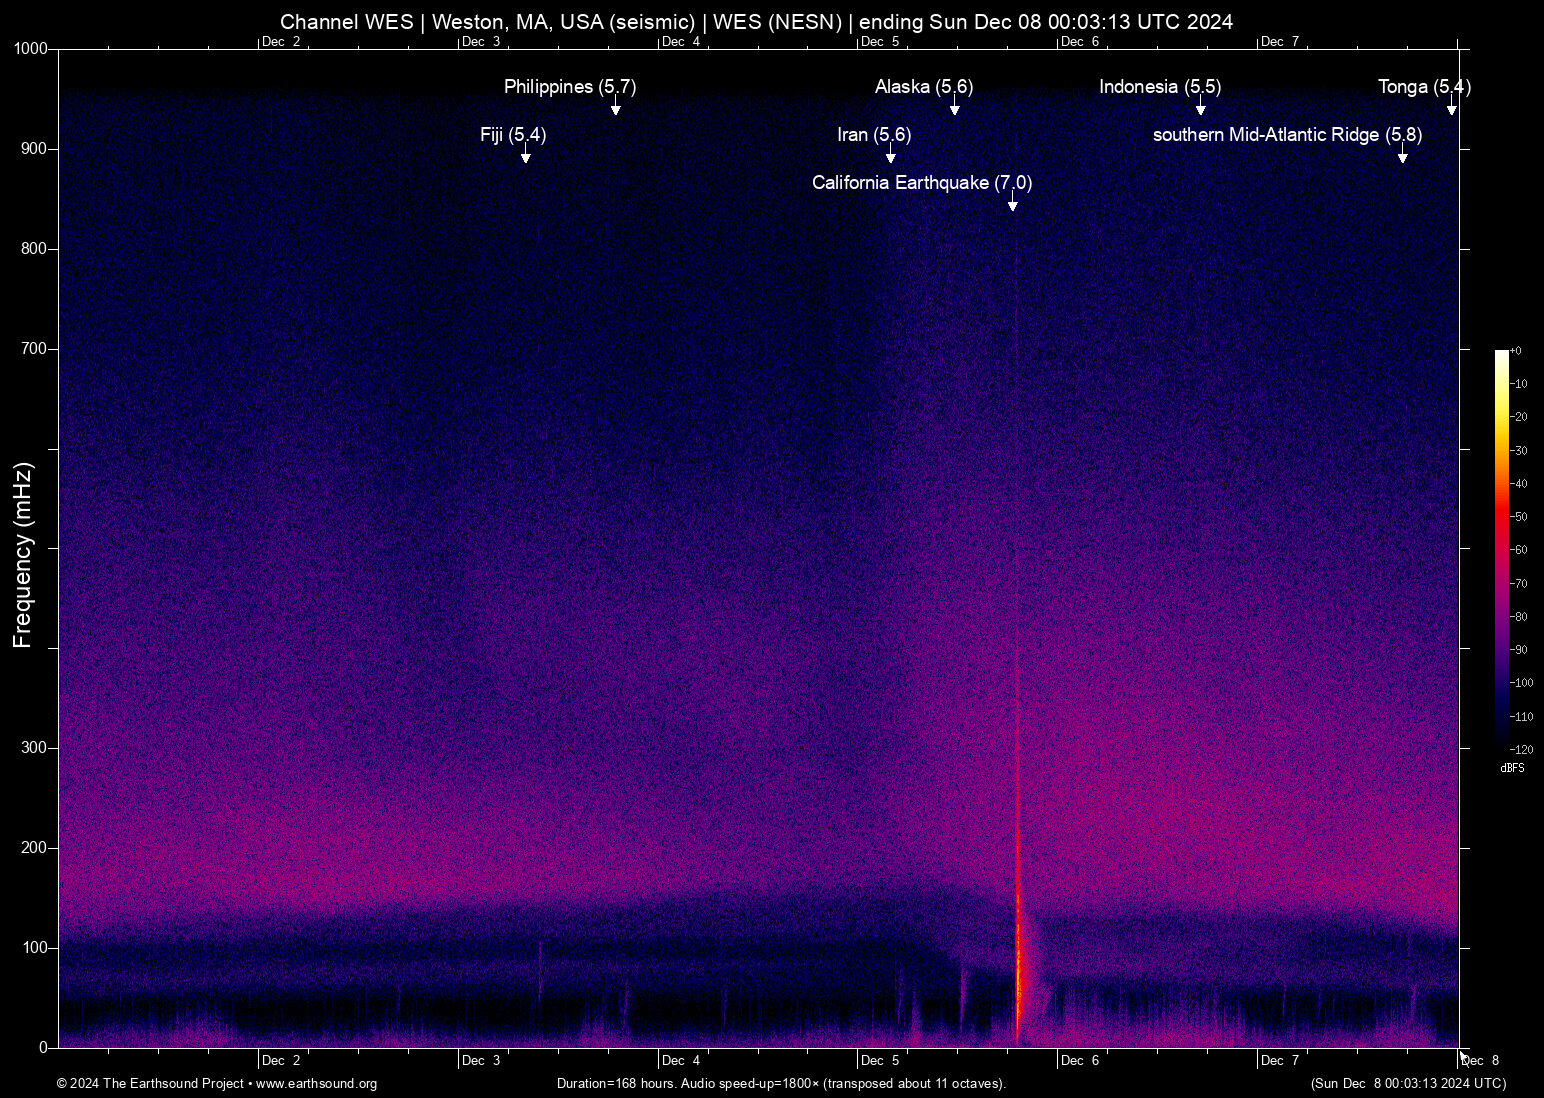Click the 0 frequency axis value
1544x1098 pixels.
click(43, 1048)
